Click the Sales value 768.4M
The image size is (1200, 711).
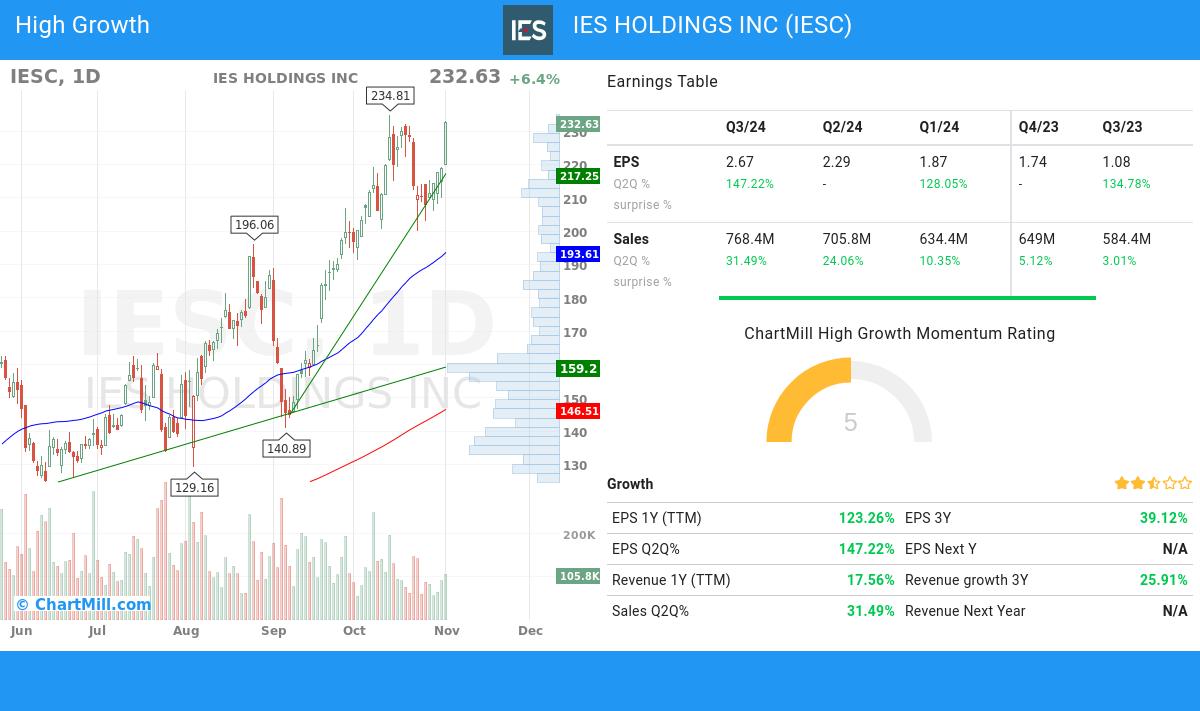click(750, 239)
